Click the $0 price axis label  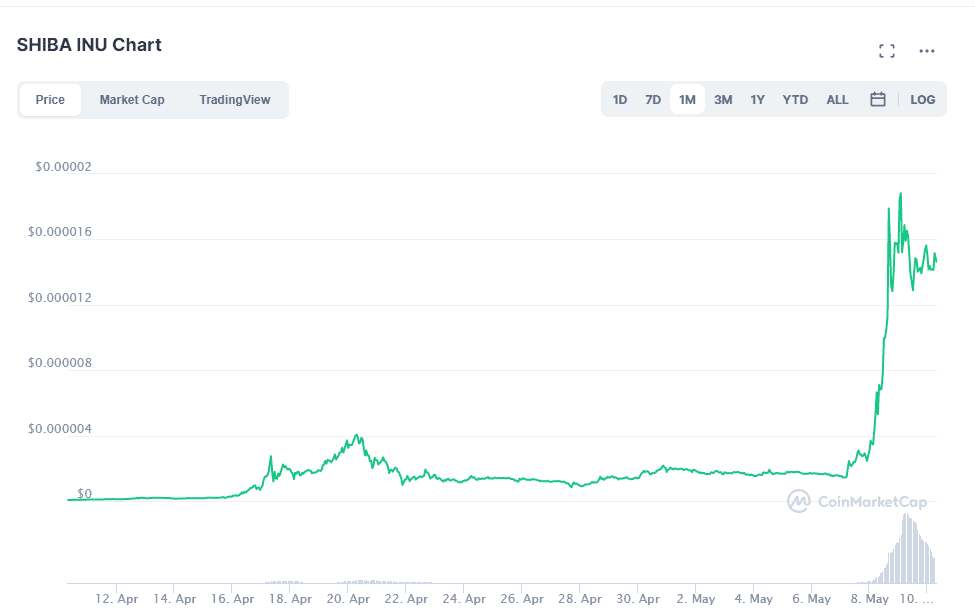(85, 494)
